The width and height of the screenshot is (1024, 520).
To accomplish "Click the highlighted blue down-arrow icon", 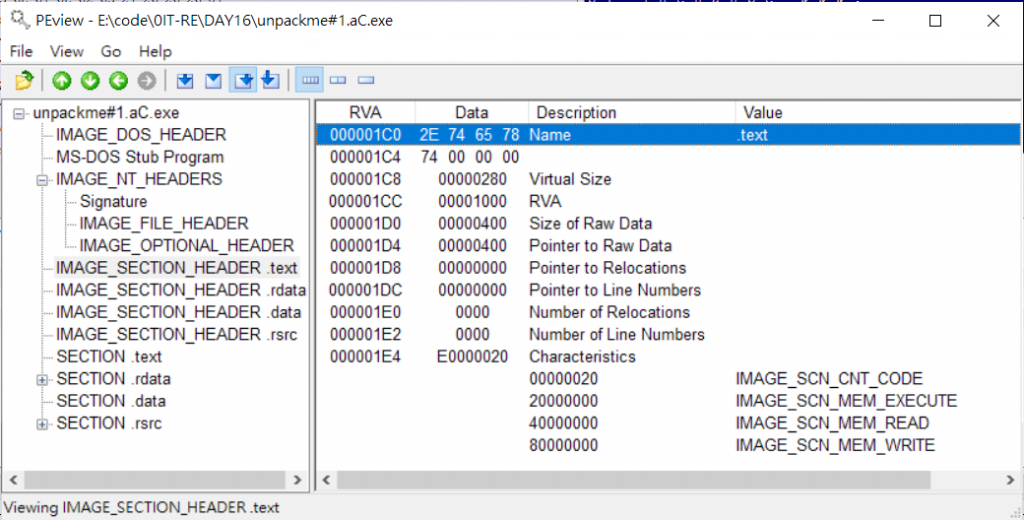I will (243, 80).
